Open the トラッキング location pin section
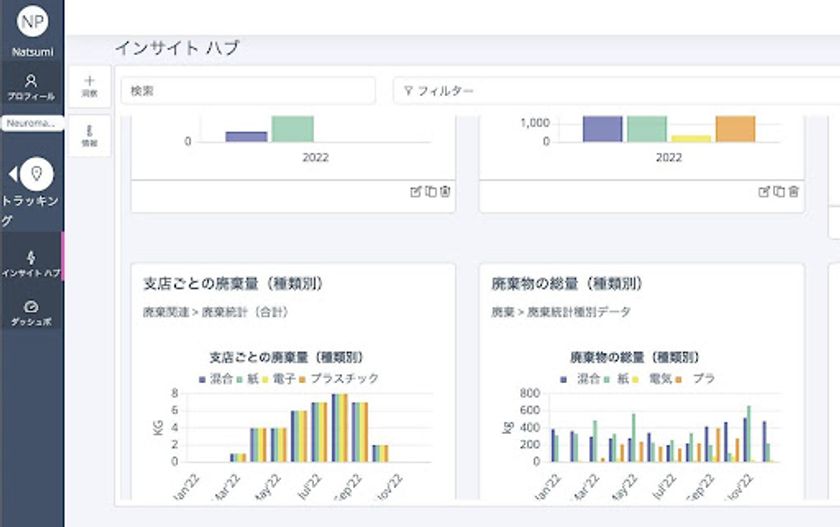840x527 pixels. click(x=36, y=174)
